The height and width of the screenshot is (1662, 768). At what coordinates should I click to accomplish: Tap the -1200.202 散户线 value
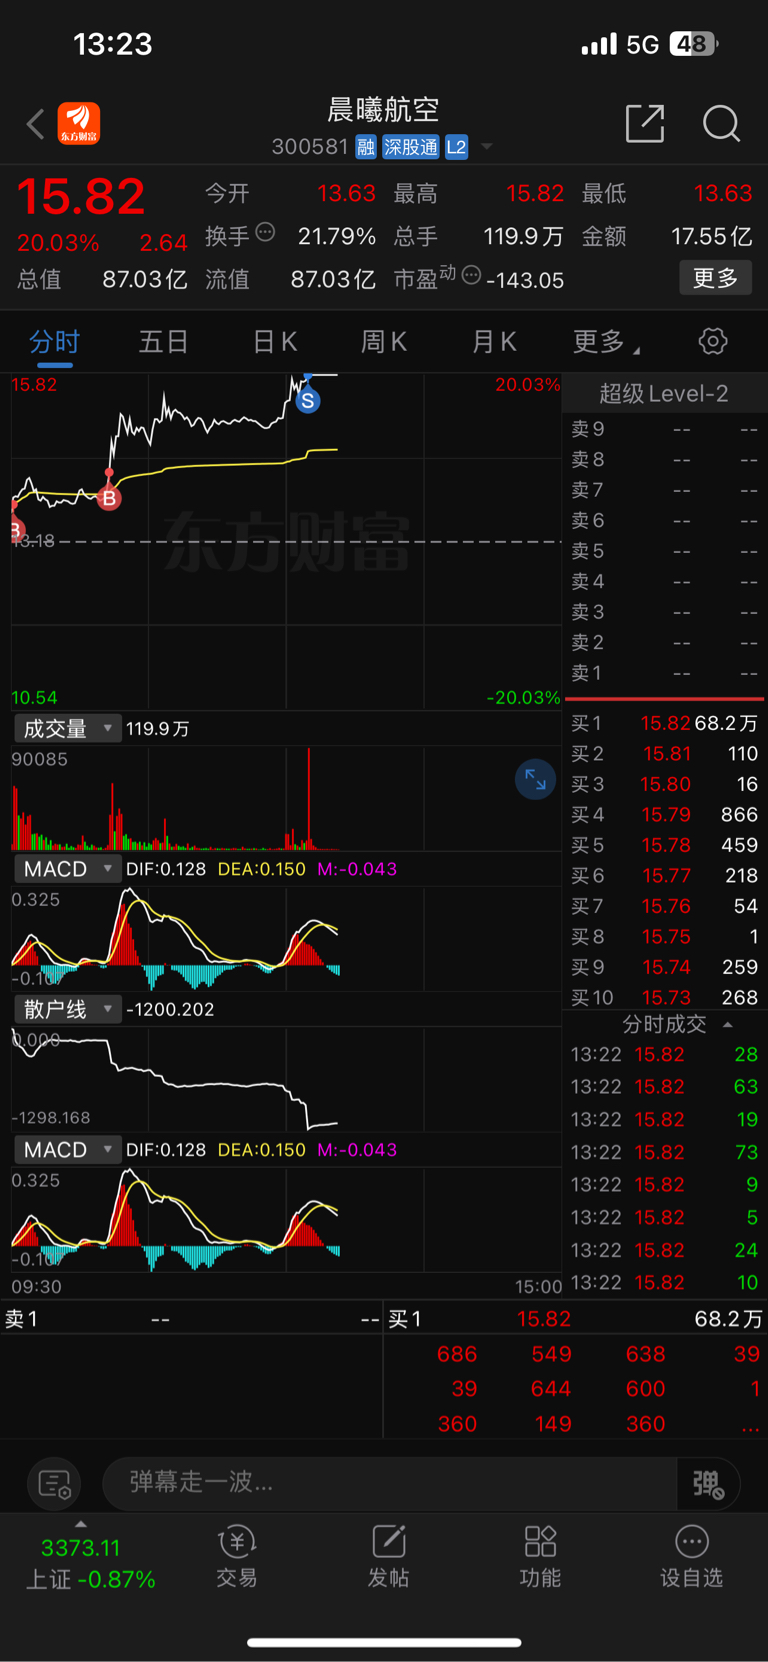coord(170,1009)
